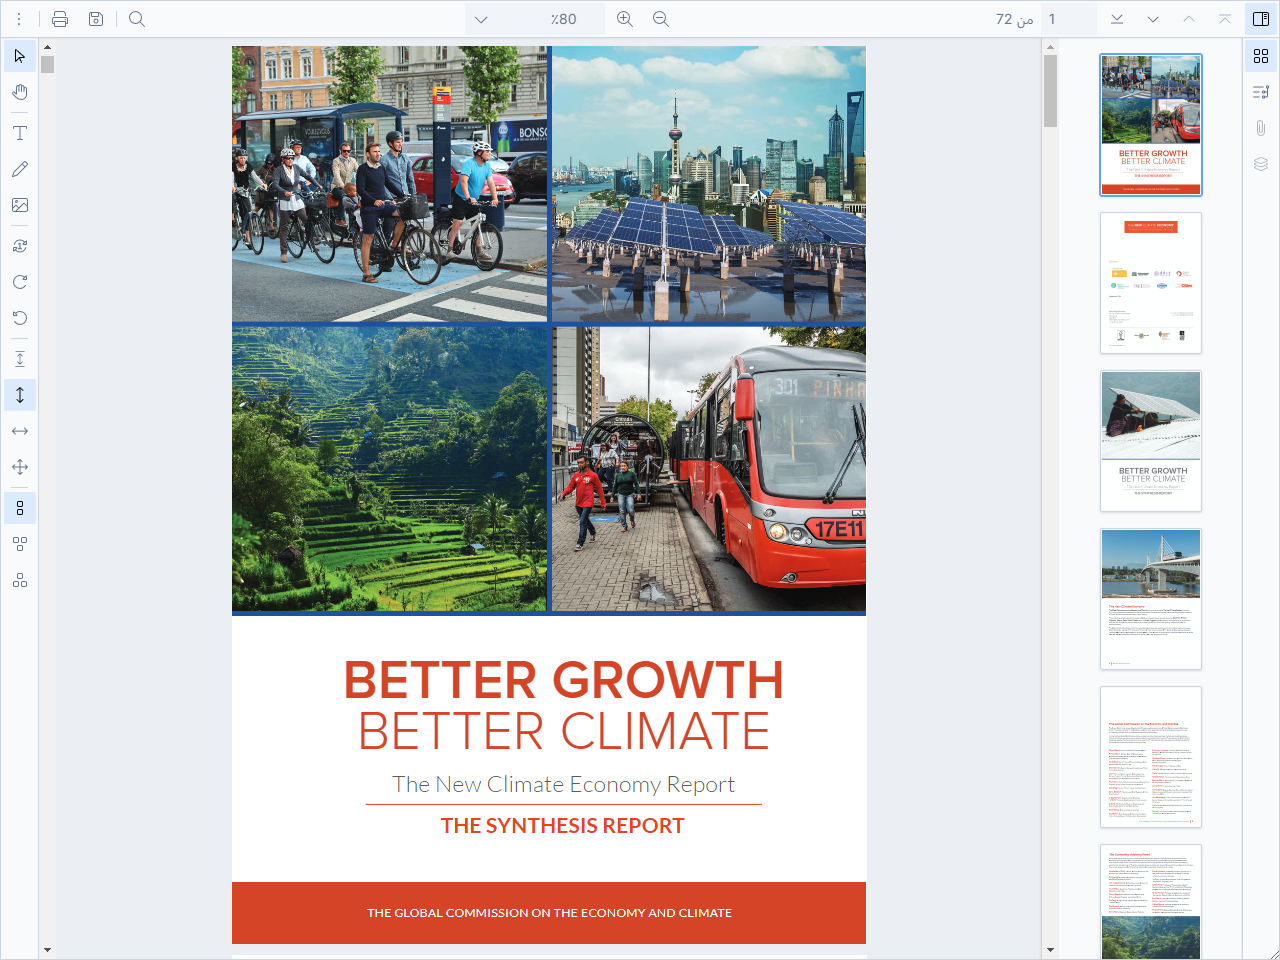The height and width of the screenshot is (960, 1280).
Task: Open page 1 cover thumbnail
Action: [1151, 125]
